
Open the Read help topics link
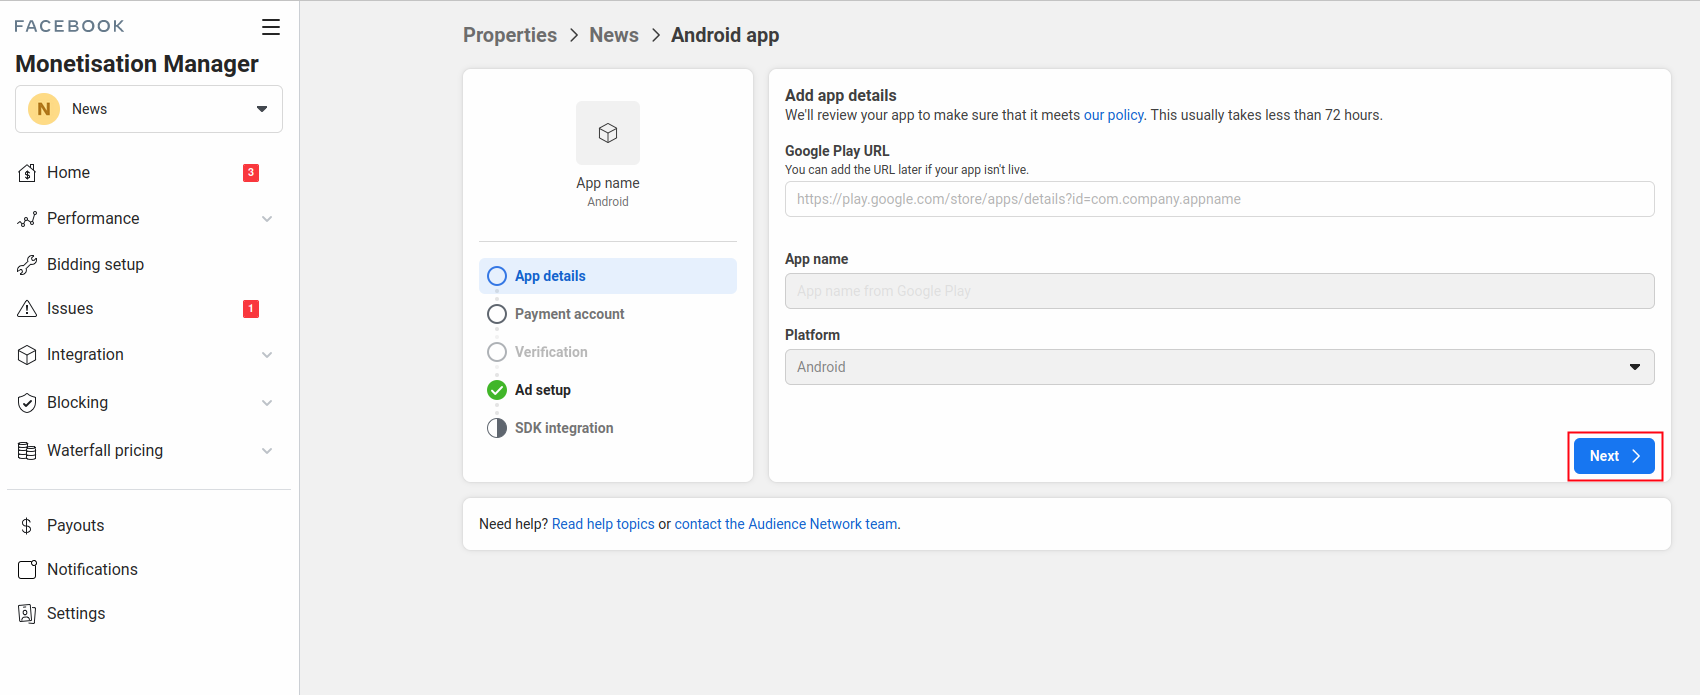(x=603, y=524)
